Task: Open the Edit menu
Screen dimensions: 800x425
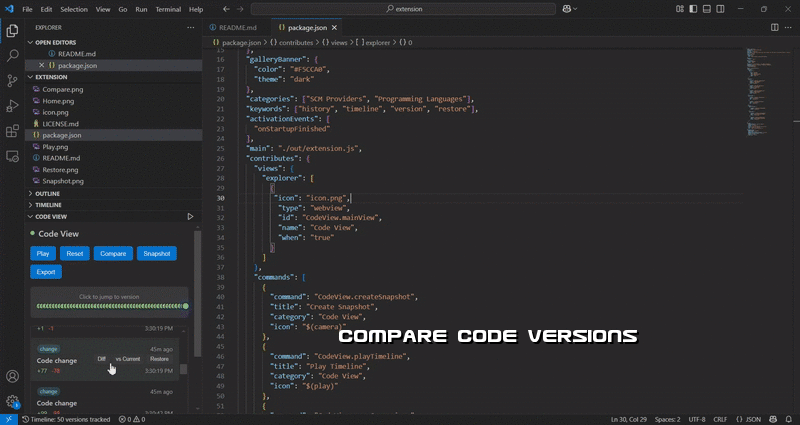Action: (46, 9)
